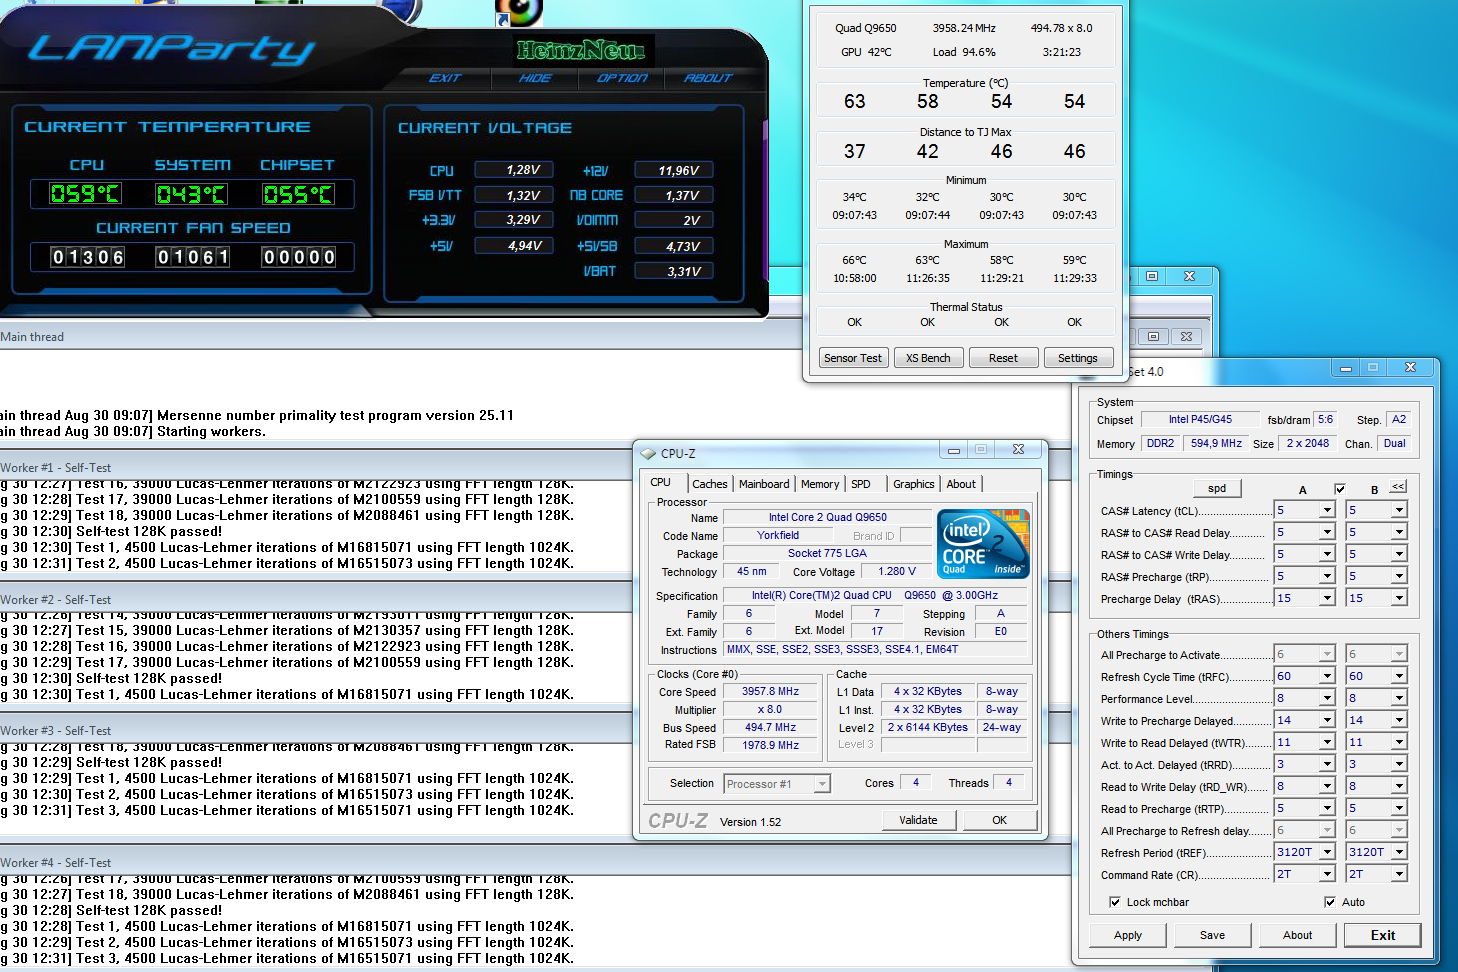The width and height of the screenshot is (1458, 972).
Task: Open Performance Level dropdown in column A
Action: click(x=1327, y=698)
